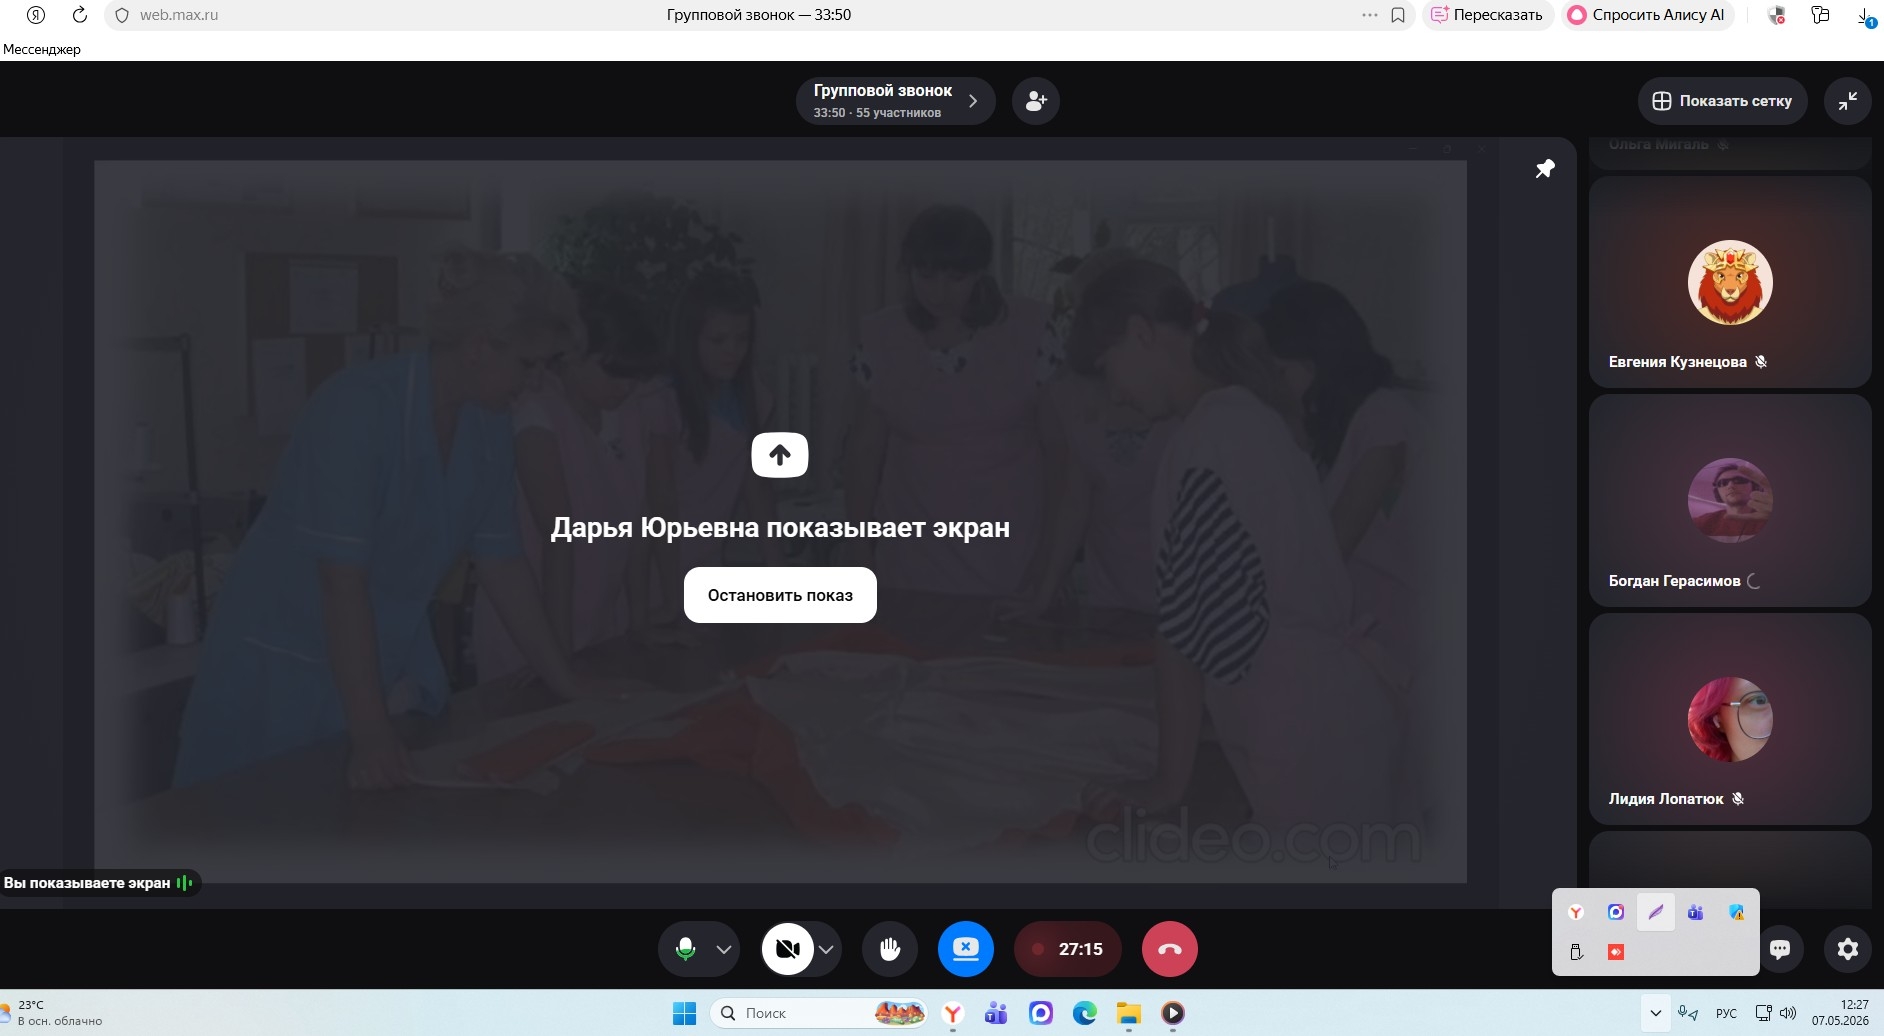This screenshot has width=1884, height=1036.
Task: Exit fullscreen with the collapse arrows icon
Action: pyautogui.click(x=1848, y=101)
